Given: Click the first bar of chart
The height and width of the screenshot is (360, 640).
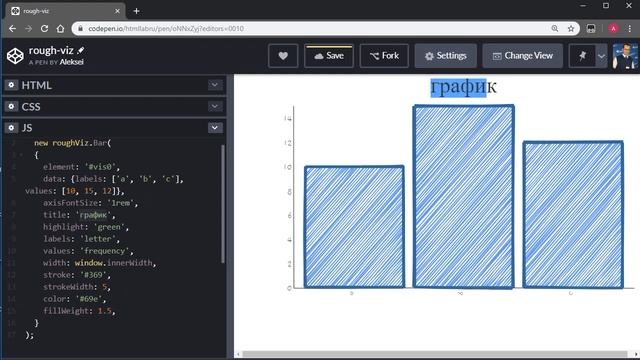Looking at the screenshot, I should coord(354,227).
